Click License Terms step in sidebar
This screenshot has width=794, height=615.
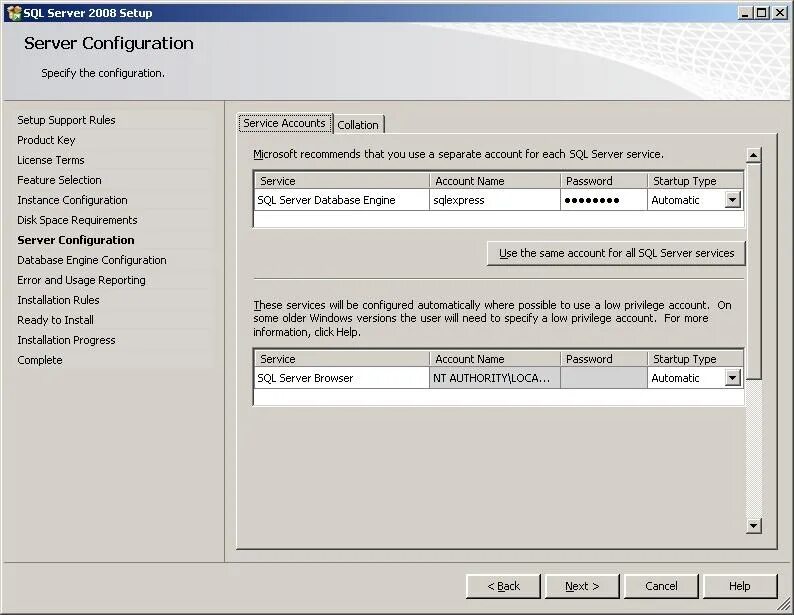point(51,160)
